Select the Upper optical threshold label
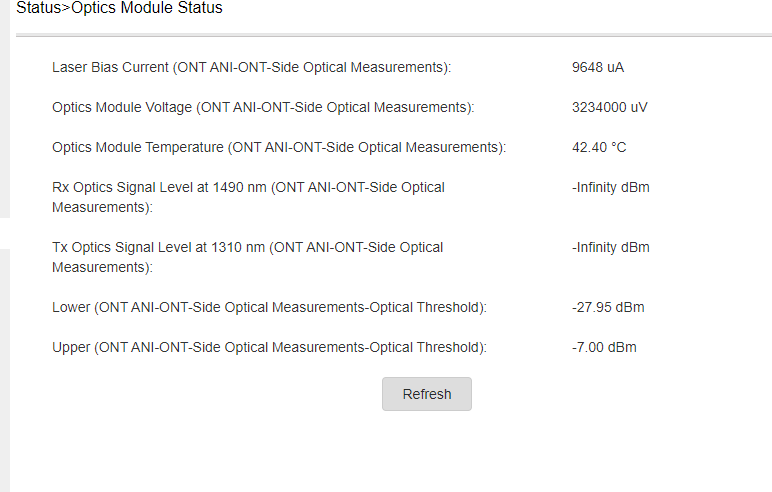This screenshot has height=492, width=772. (x=269, y=347)
